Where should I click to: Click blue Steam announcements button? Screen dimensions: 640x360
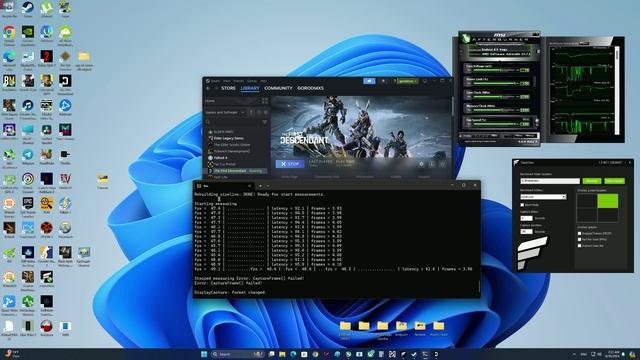click(369, 81)
